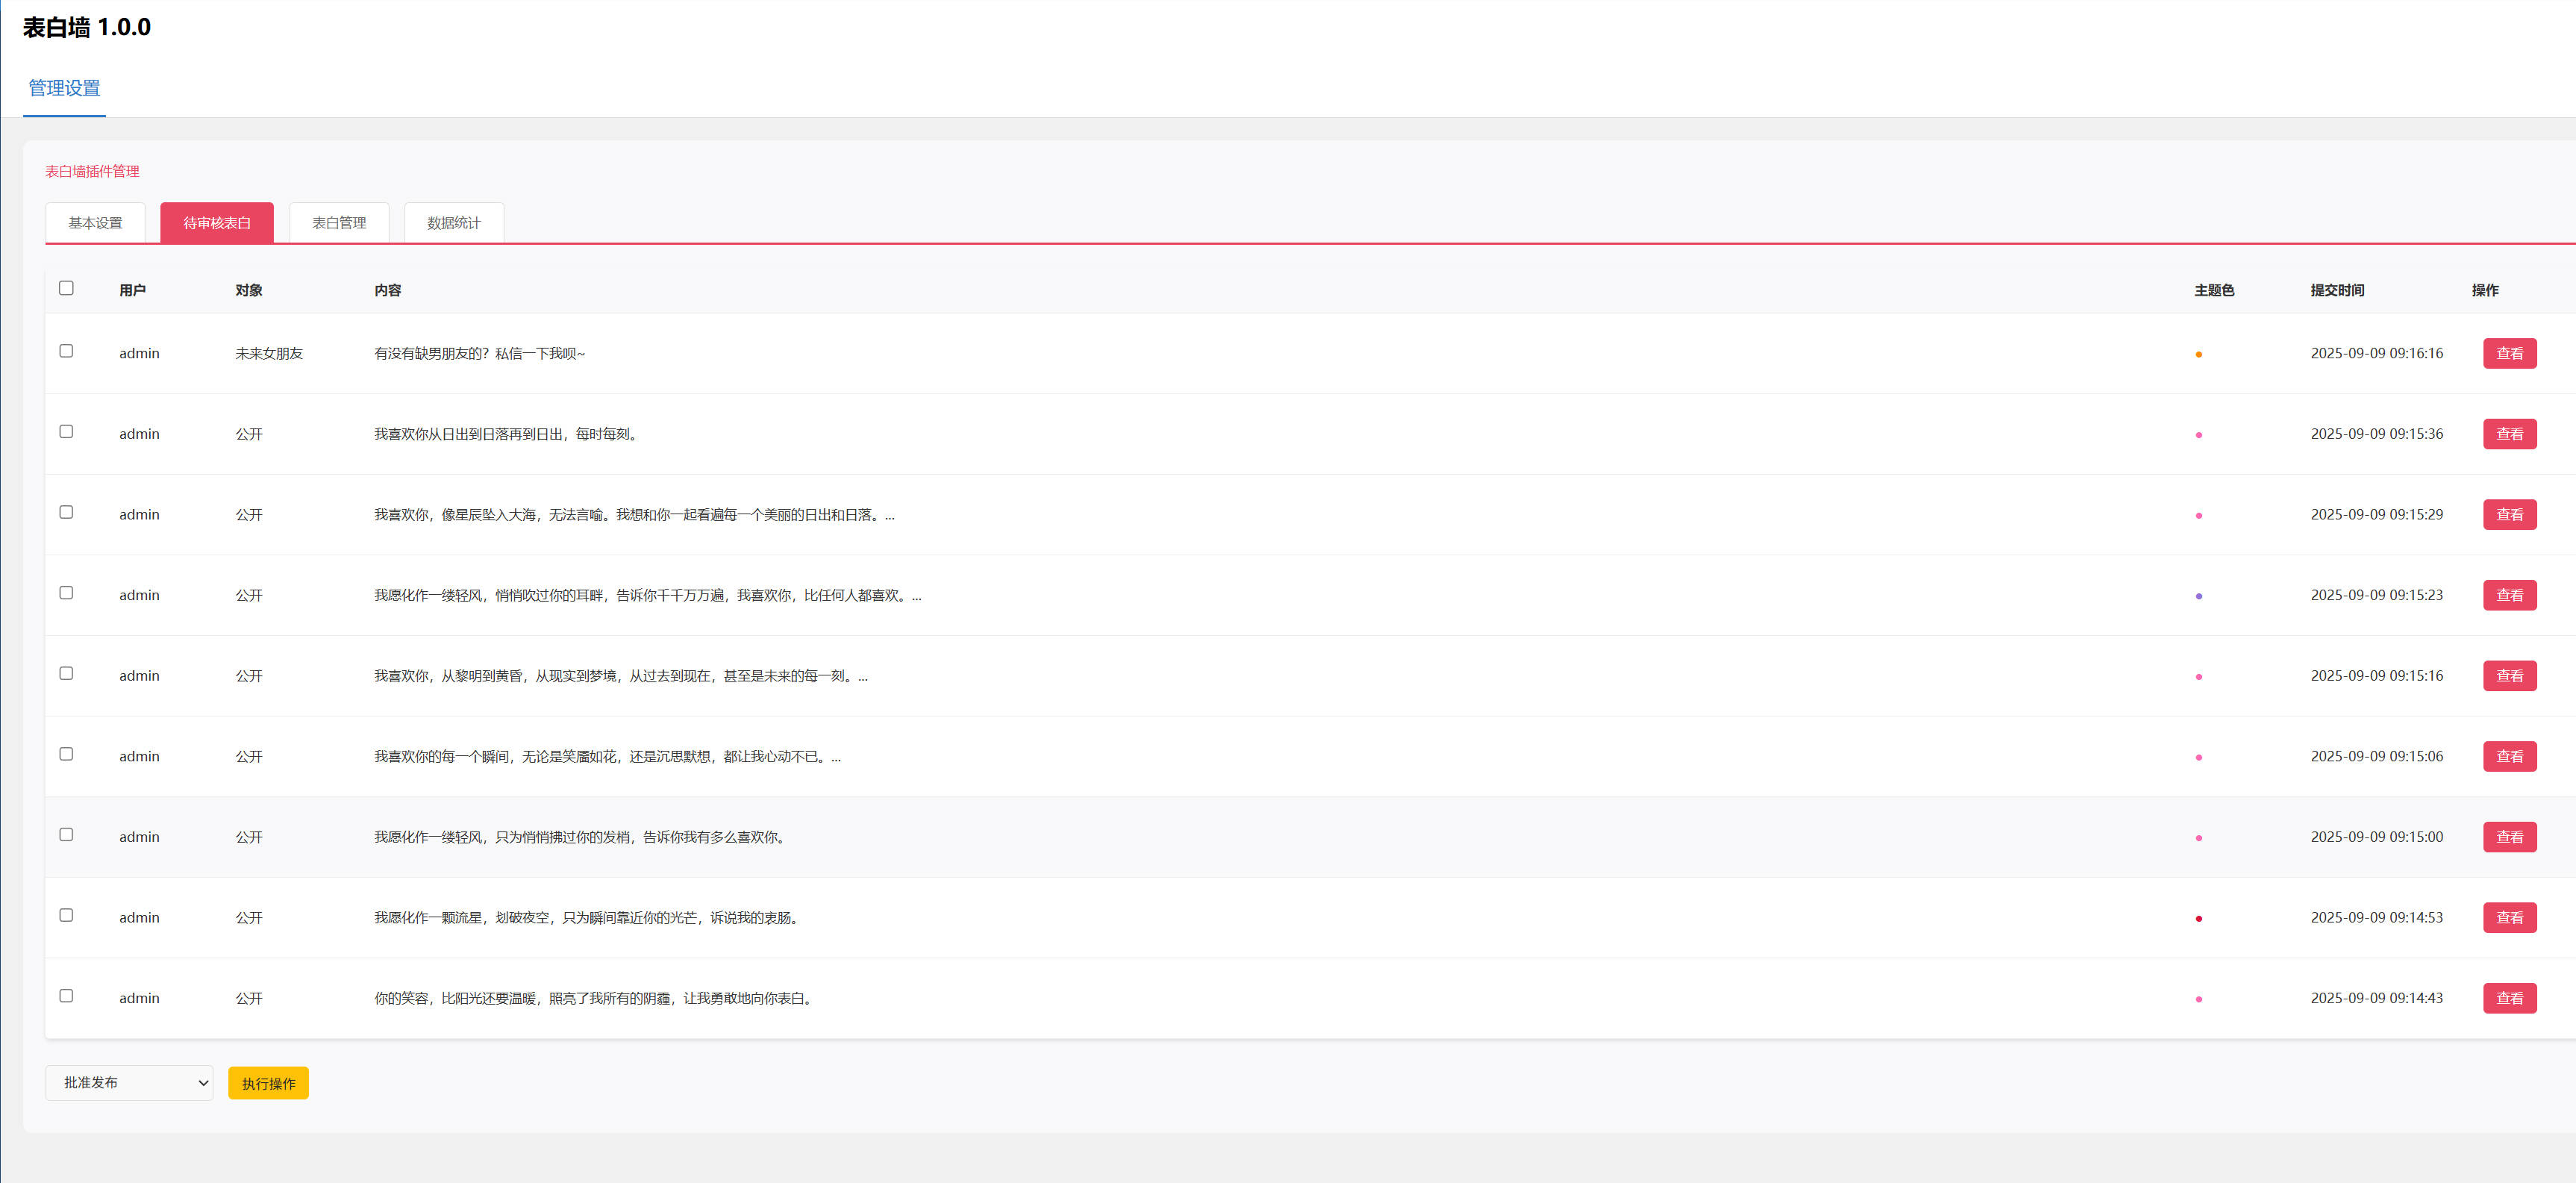Check the 09:15:00 row checkbox
The width and height of the screenshot is (2576, 1183).
point(66,835)
